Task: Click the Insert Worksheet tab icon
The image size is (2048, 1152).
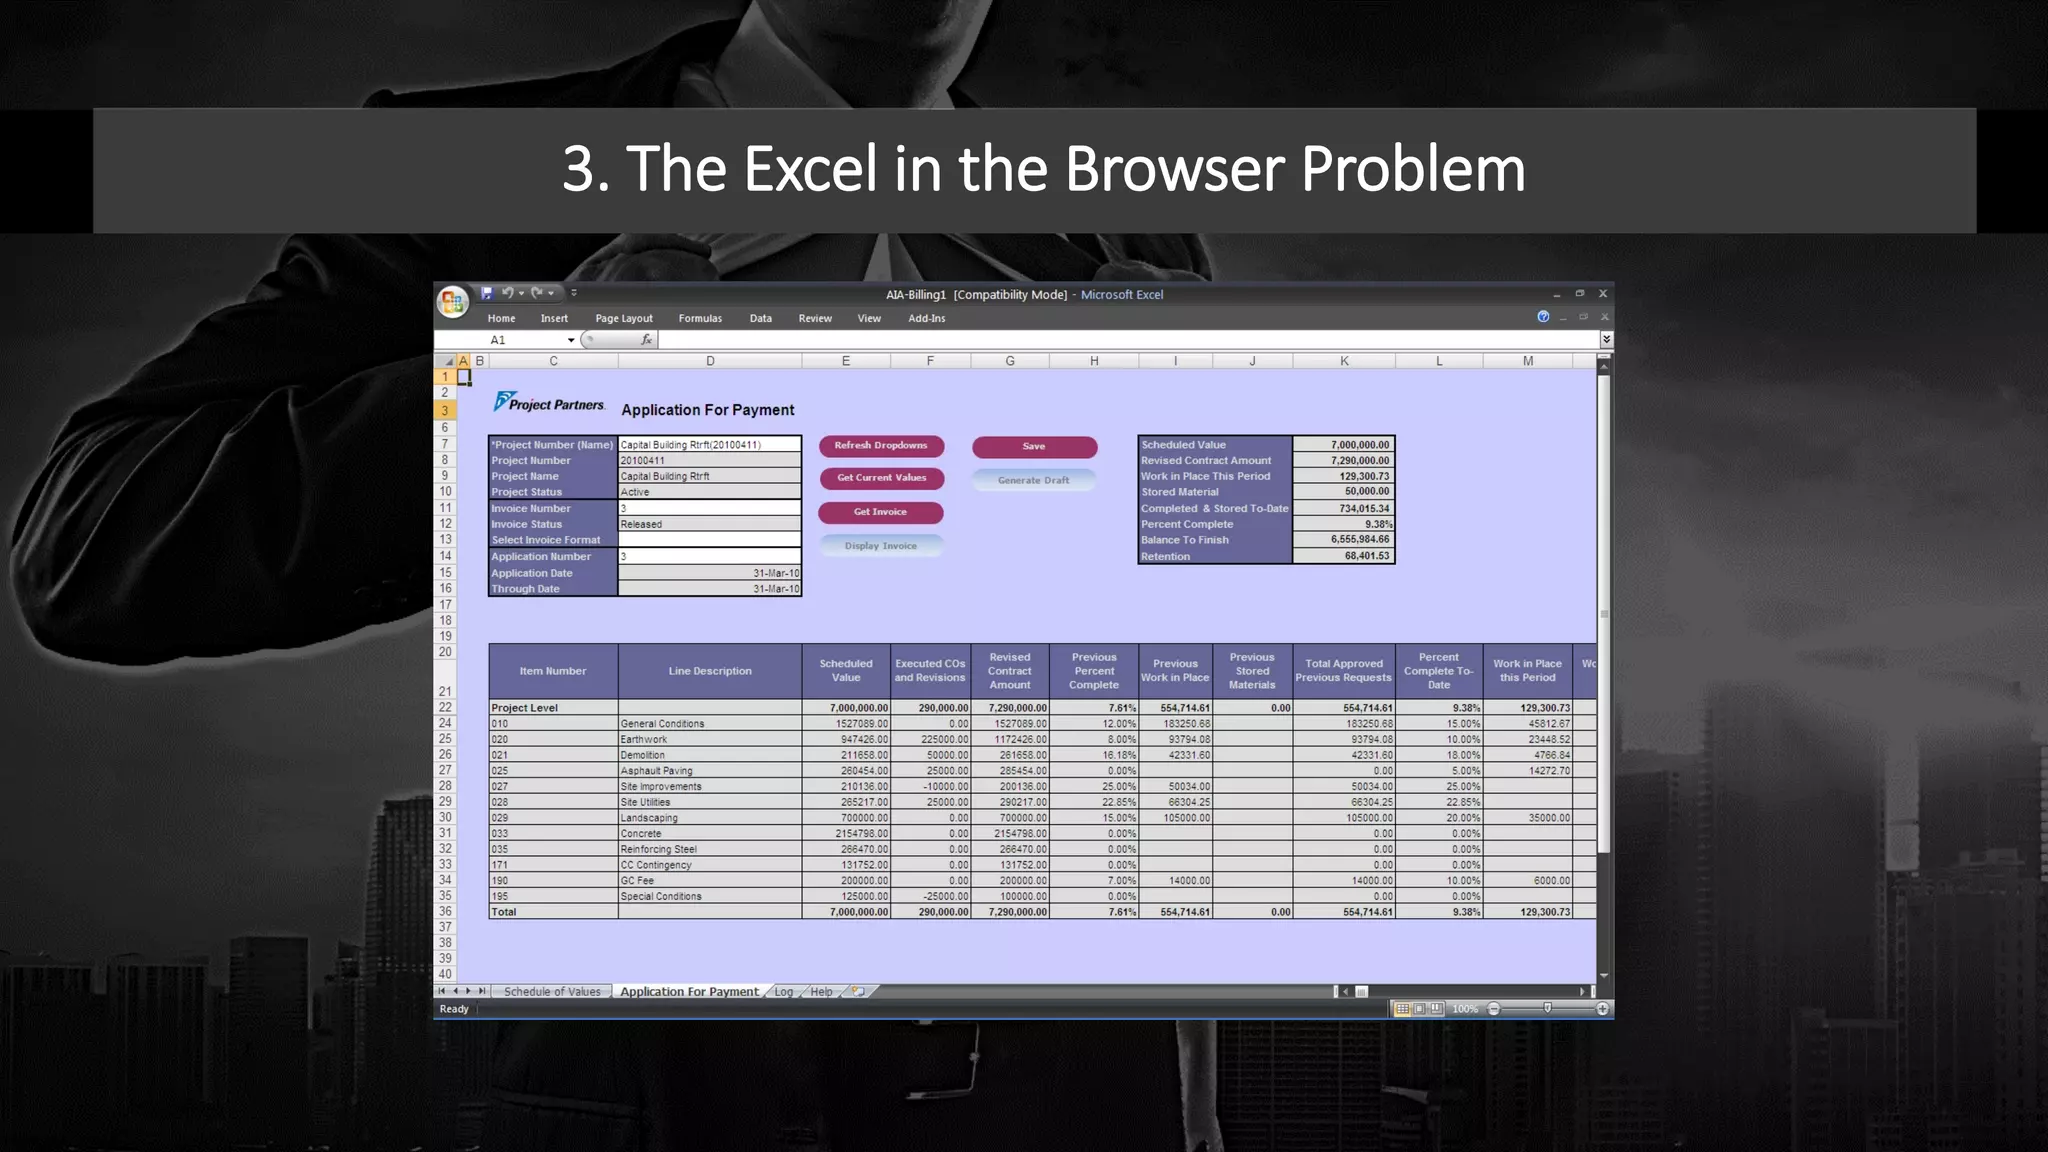Action: pos(858,992)
